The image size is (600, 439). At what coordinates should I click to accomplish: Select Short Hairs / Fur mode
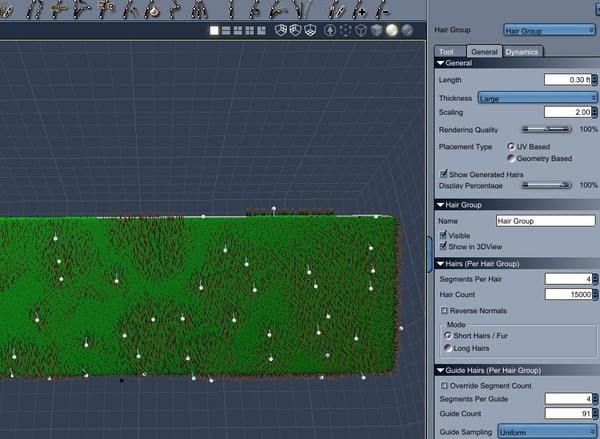pyautogui.click(x=447, y=336)
